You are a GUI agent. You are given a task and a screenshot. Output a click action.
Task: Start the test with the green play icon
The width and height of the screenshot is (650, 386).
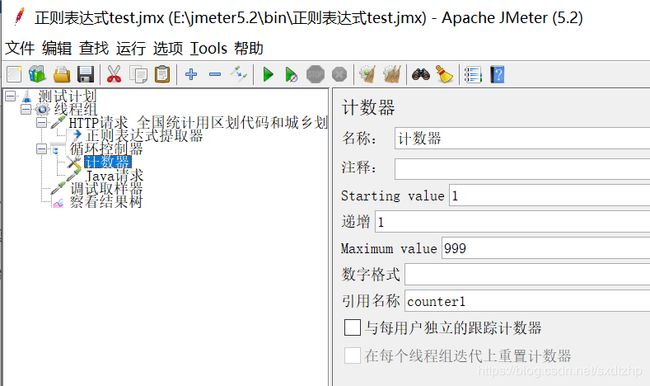coord(268,75)
